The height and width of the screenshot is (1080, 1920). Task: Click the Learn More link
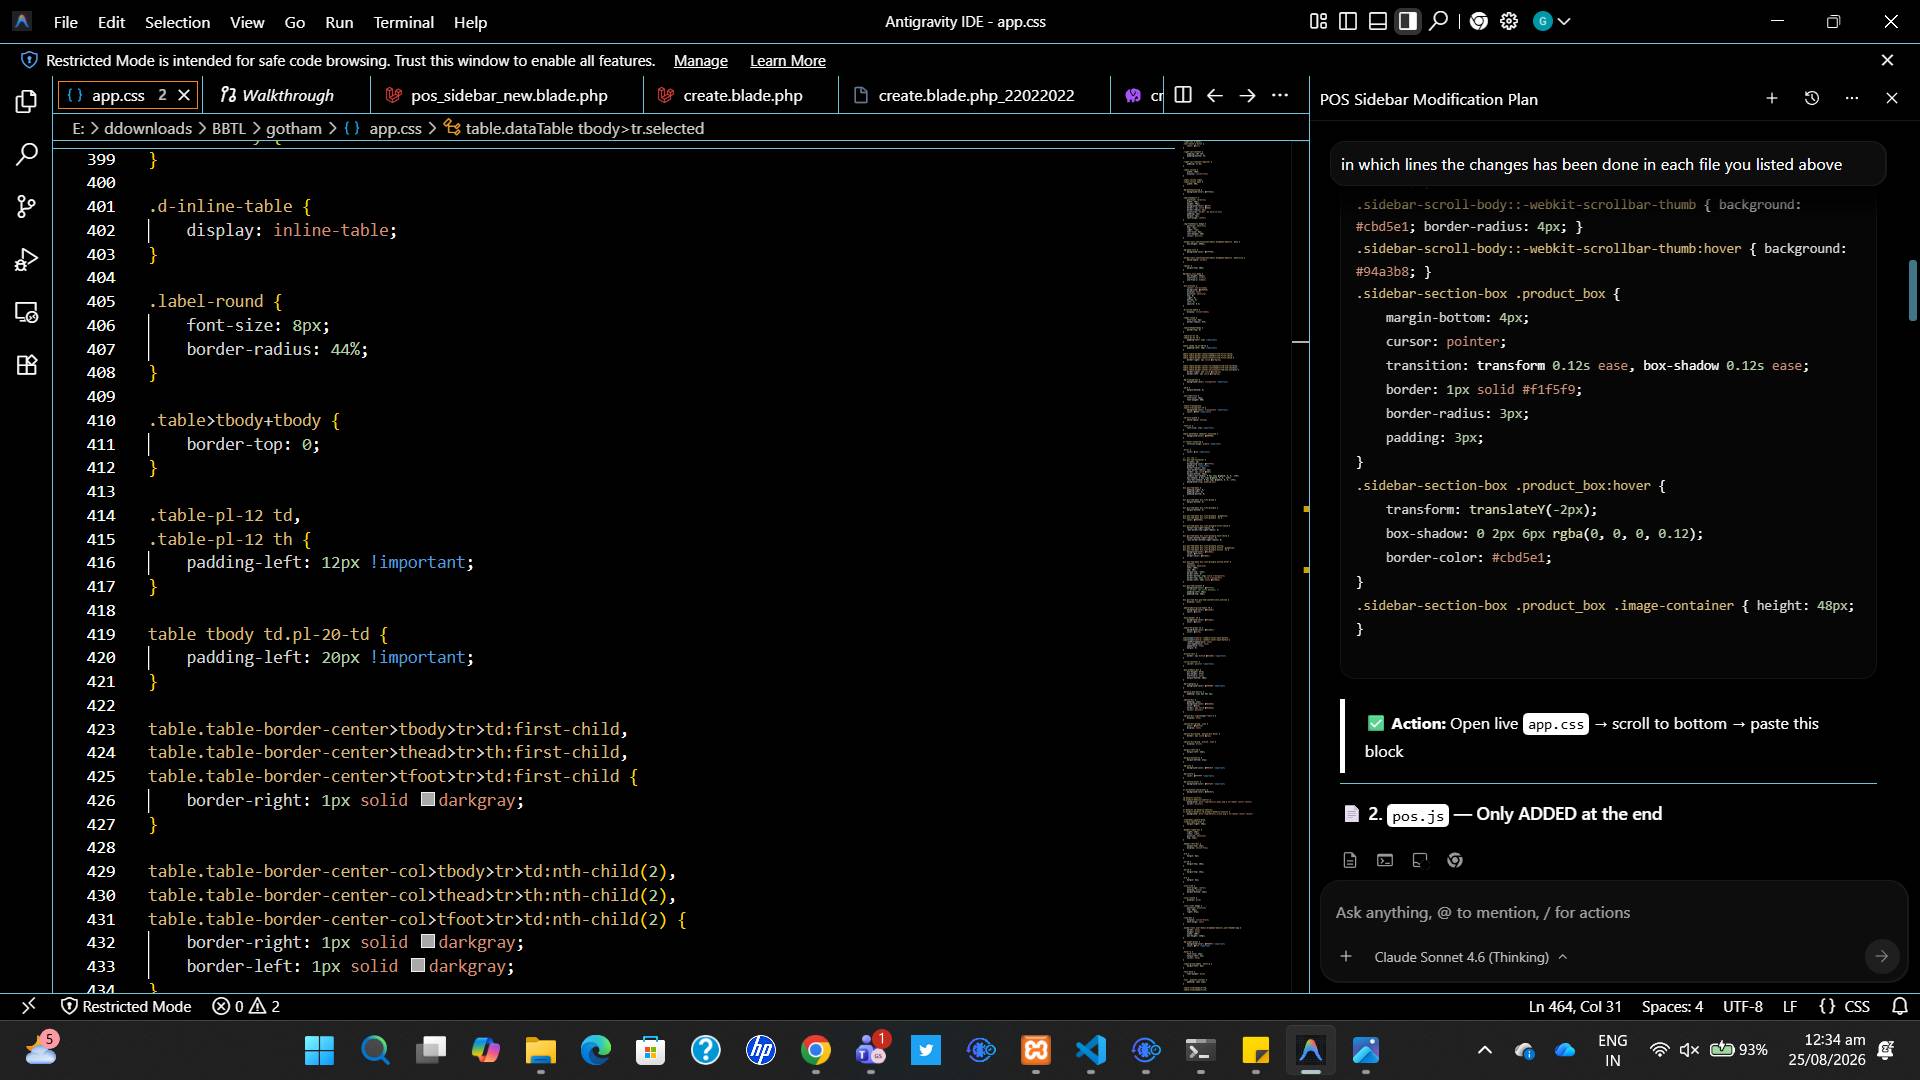(787, 61)
